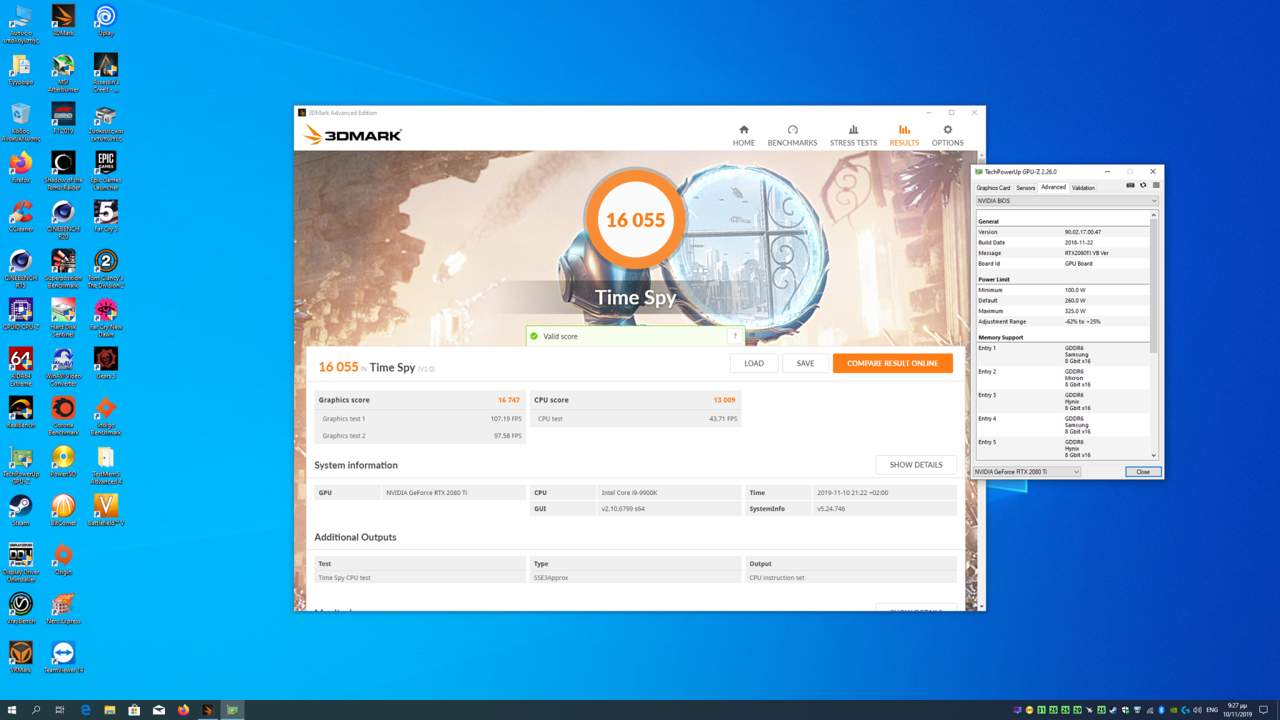This screenshot has height=720, width=1280.
Task: Go to the 3DMark Home section
Action: [743, 136]
